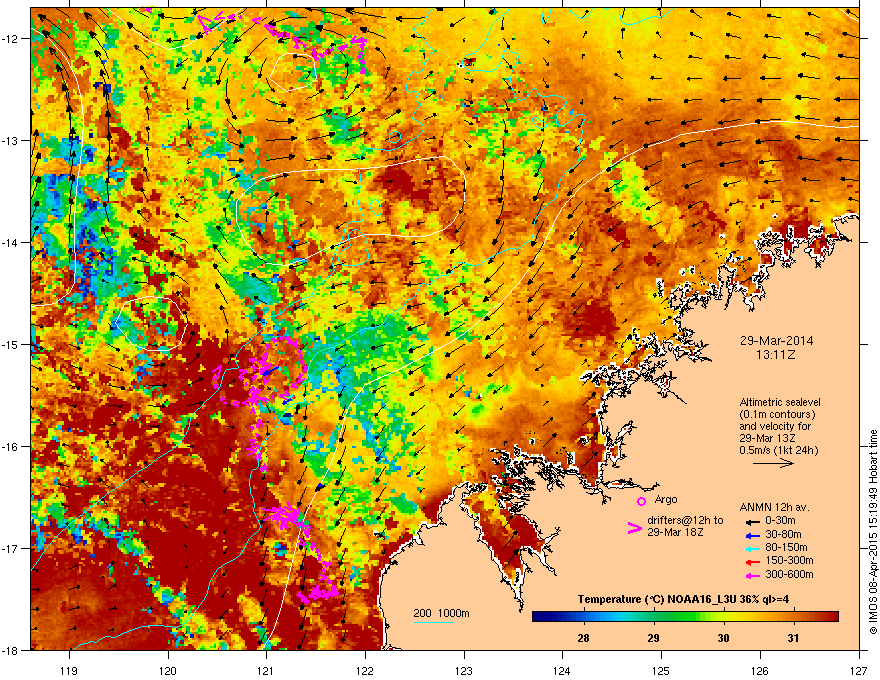Click the longitude axis label '127'

[x=859, y=670]
